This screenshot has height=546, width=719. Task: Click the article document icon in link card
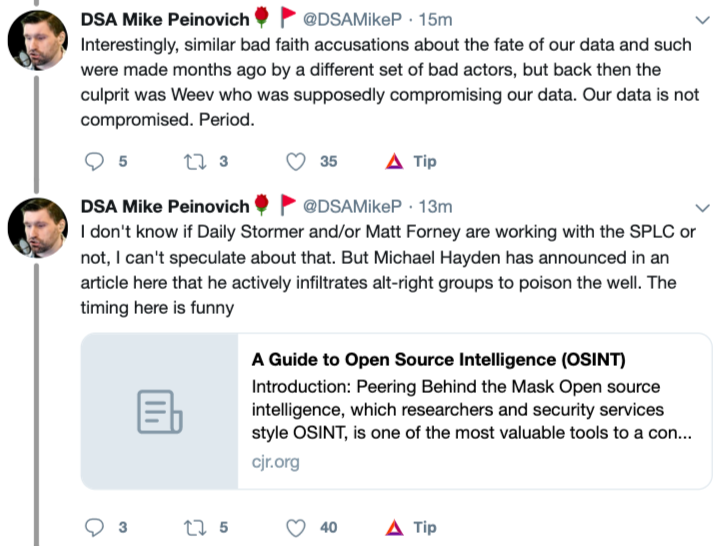(x=159, y=412)
